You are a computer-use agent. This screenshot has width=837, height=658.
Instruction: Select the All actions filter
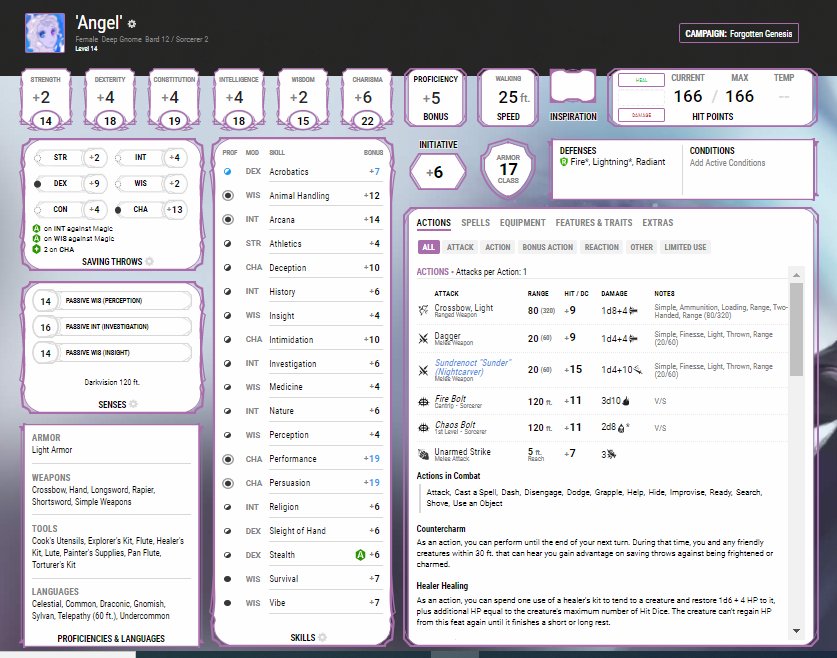tap(428, 247)
